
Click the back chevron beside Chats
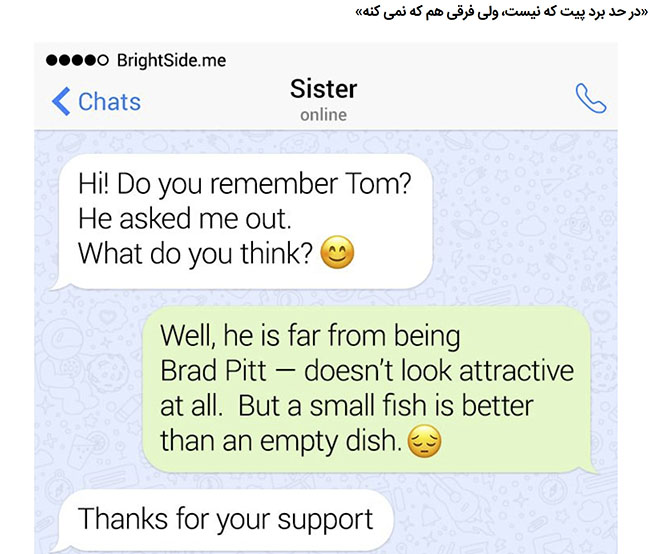click(x=61, y=101)
